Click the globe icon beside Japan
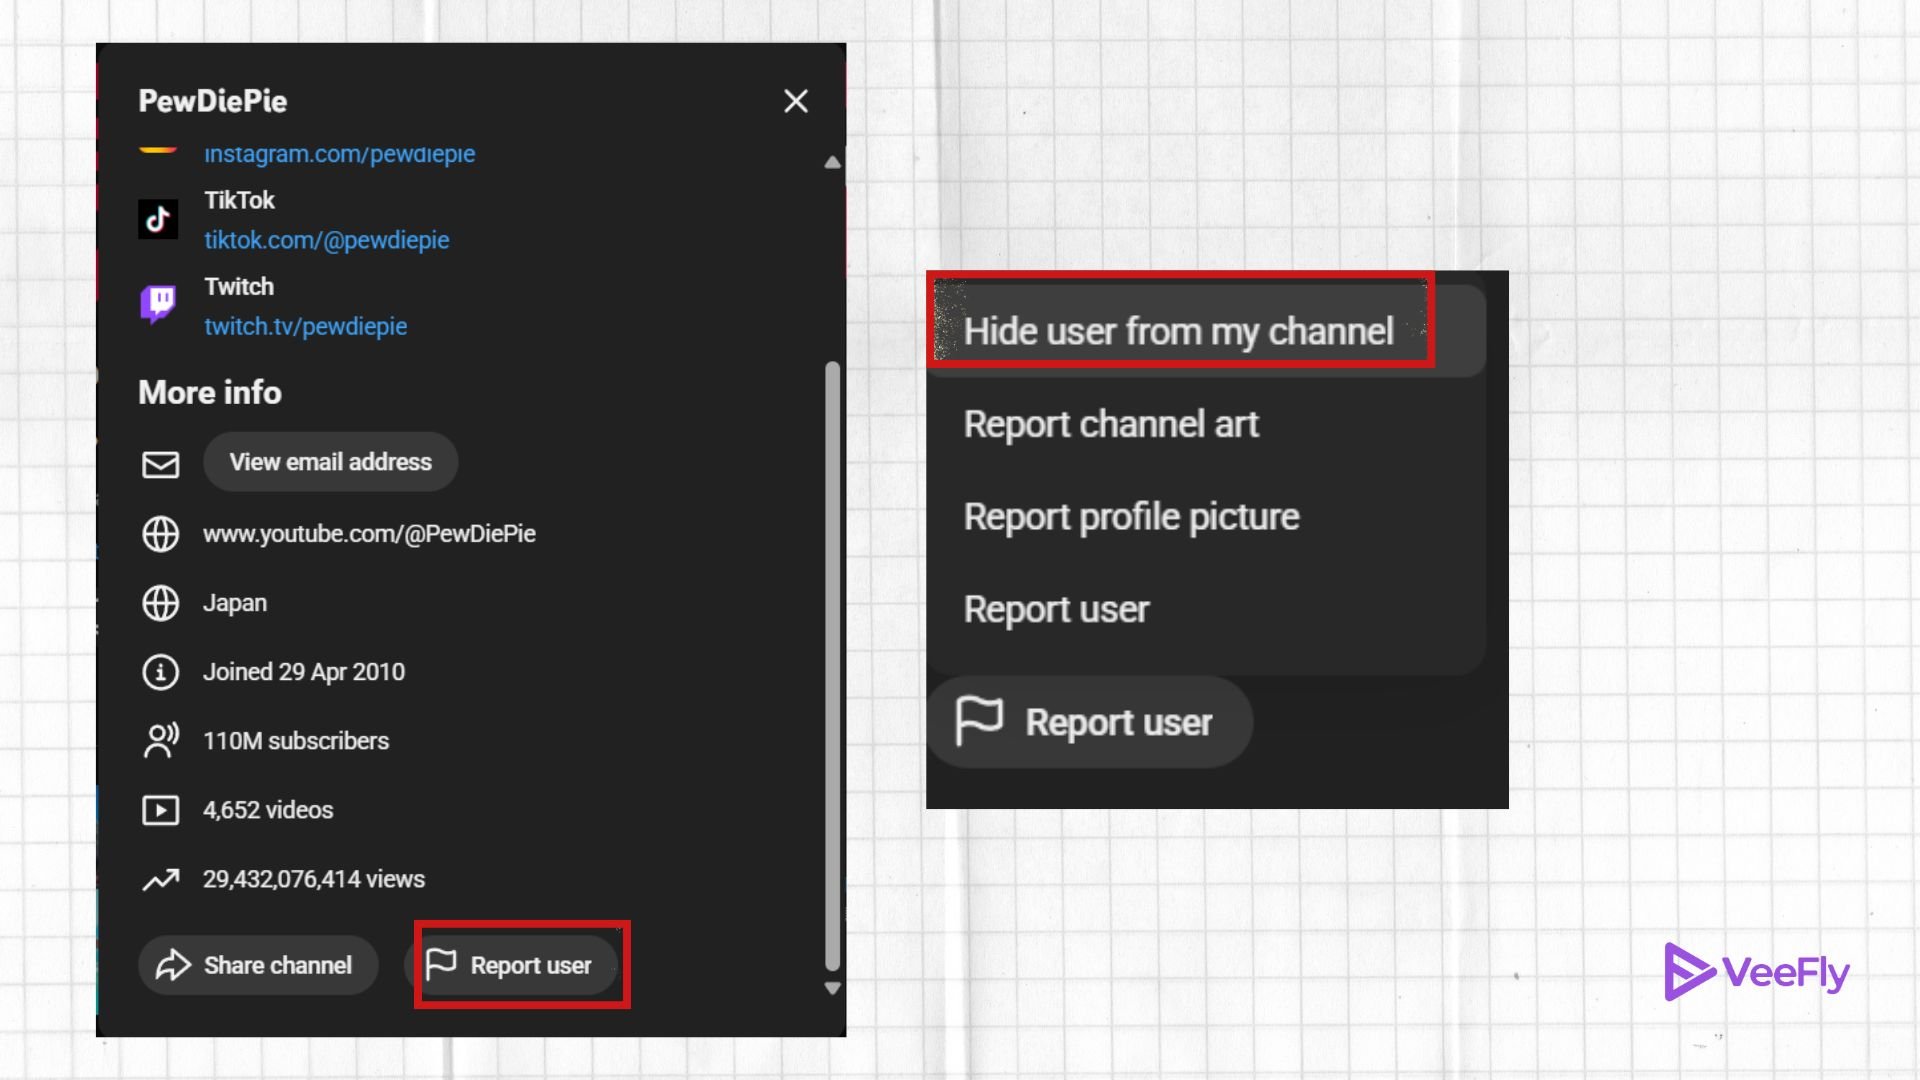Viewport: 1920px width, 1080px height. pos(160,603)
